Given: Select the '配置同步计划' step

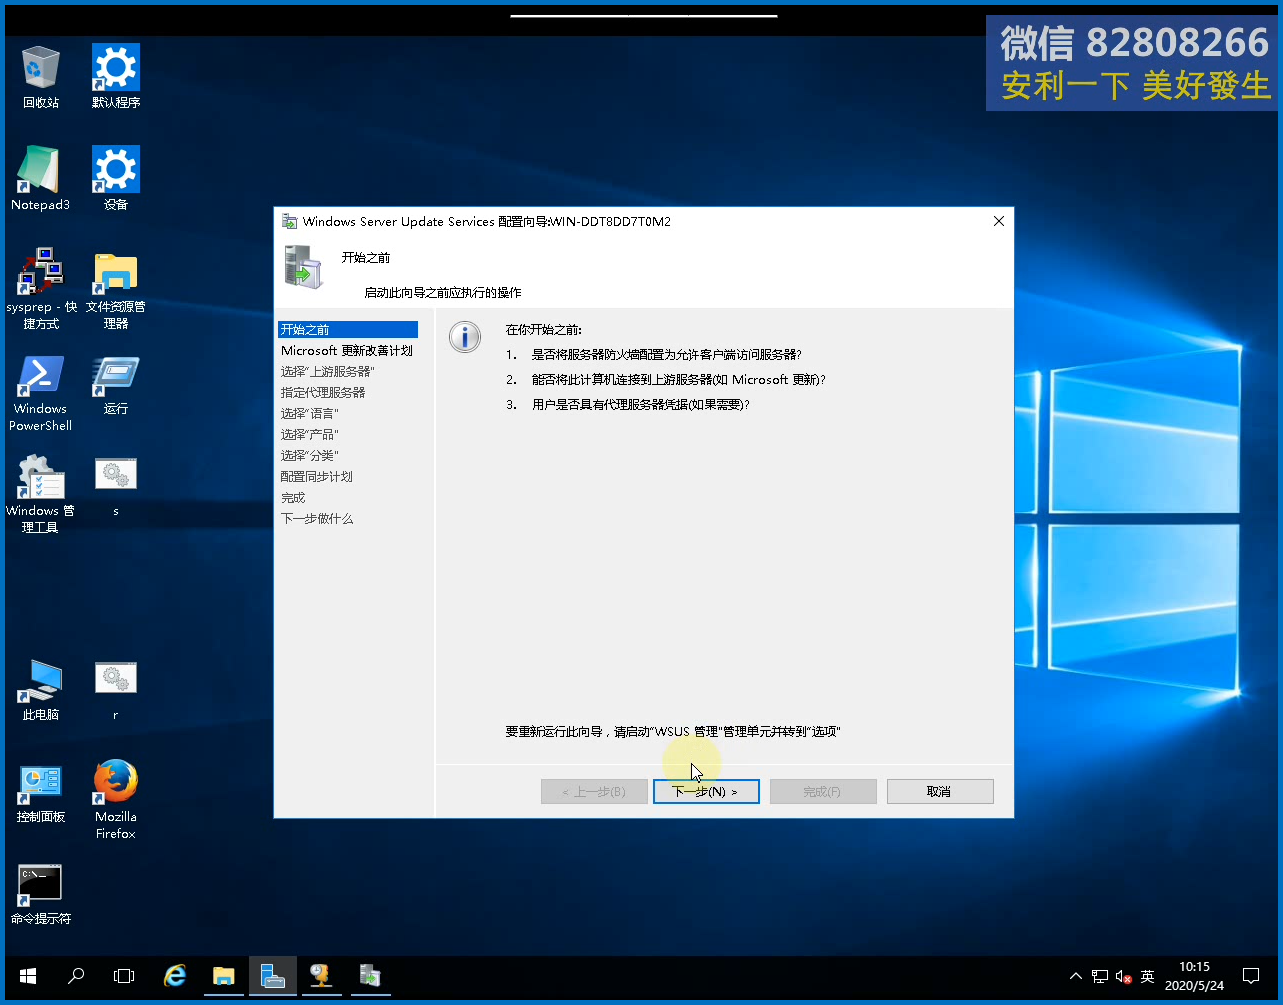Looking at the screenshot, I should [x=316, y=476].
